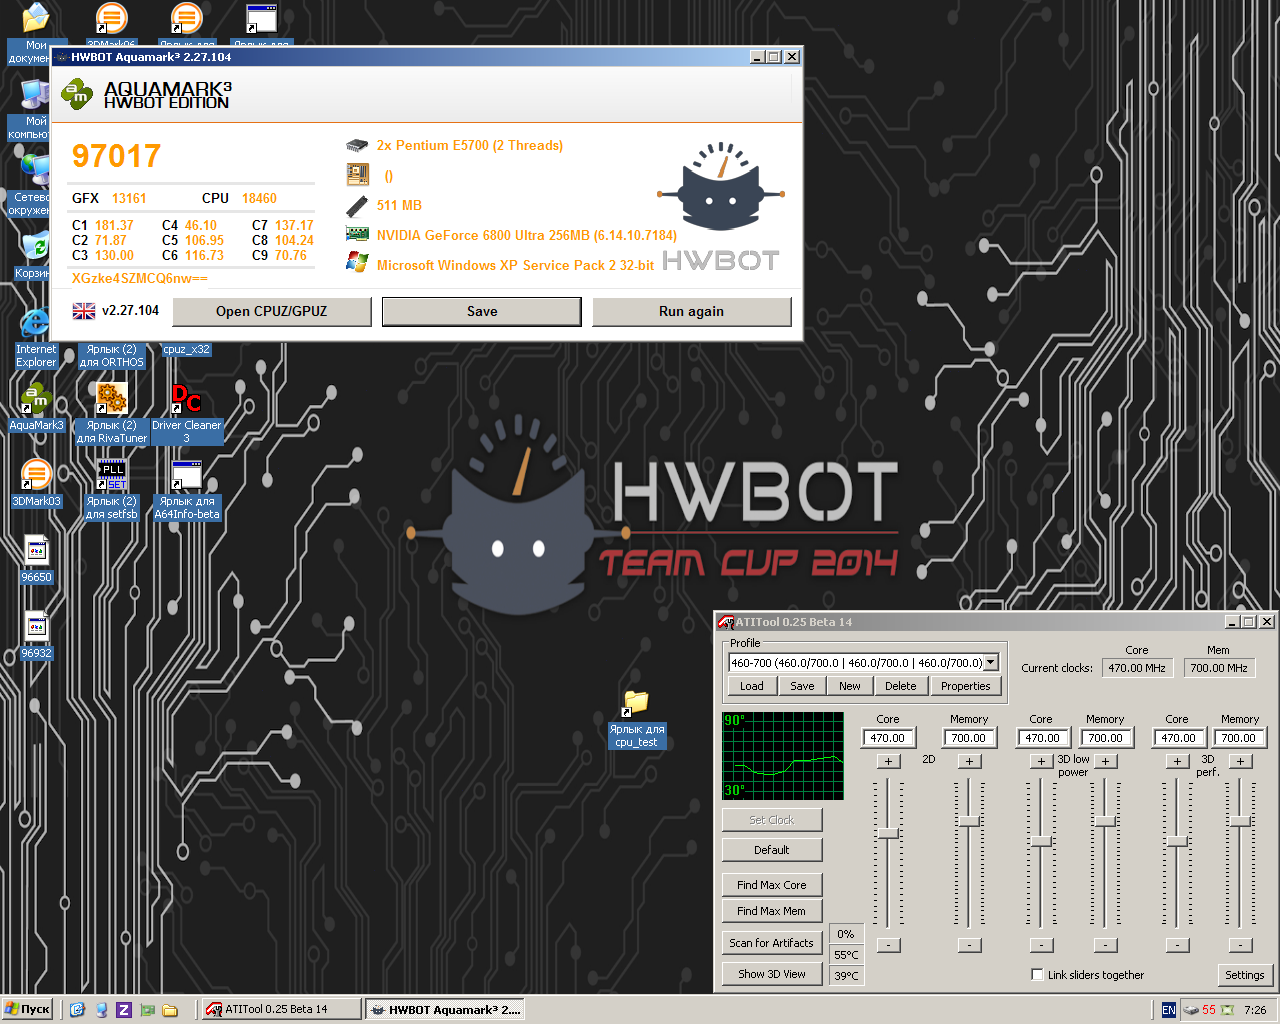Click Scan for Artifacts button

772,943
